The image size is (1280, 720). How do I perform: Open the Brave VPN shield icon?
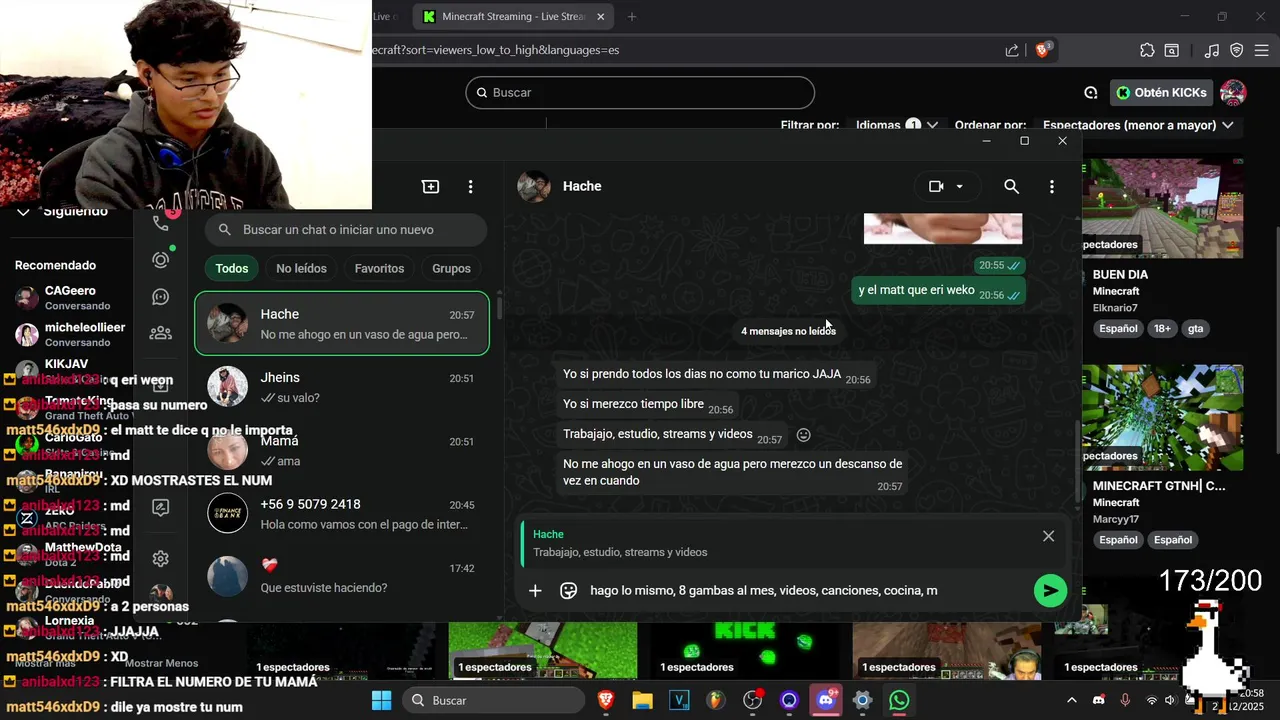pos(1236,50)
